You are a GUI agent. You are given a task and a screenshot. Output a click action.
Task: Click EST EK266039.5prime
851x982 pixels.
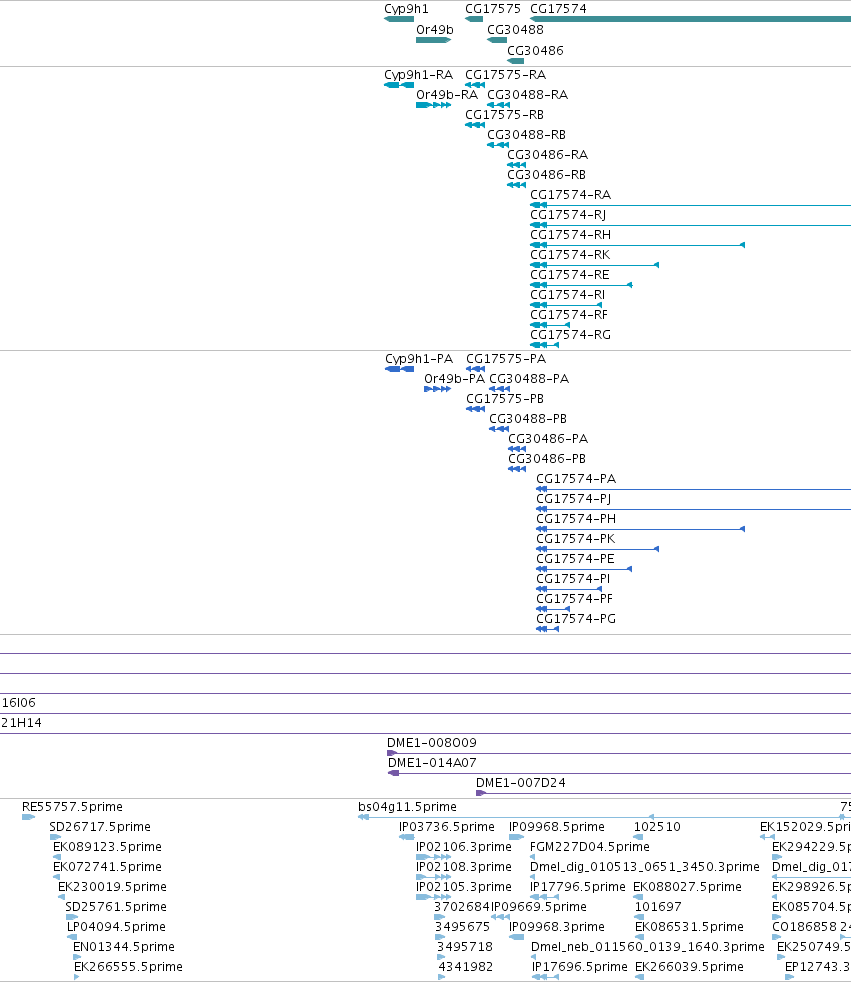coord(639,978)
